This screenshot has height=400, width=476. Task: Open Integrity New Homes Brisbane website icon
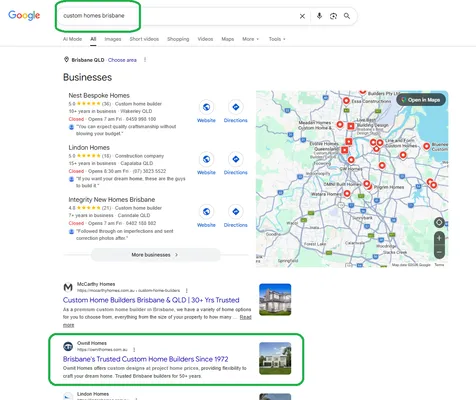[x=206, y=212]
